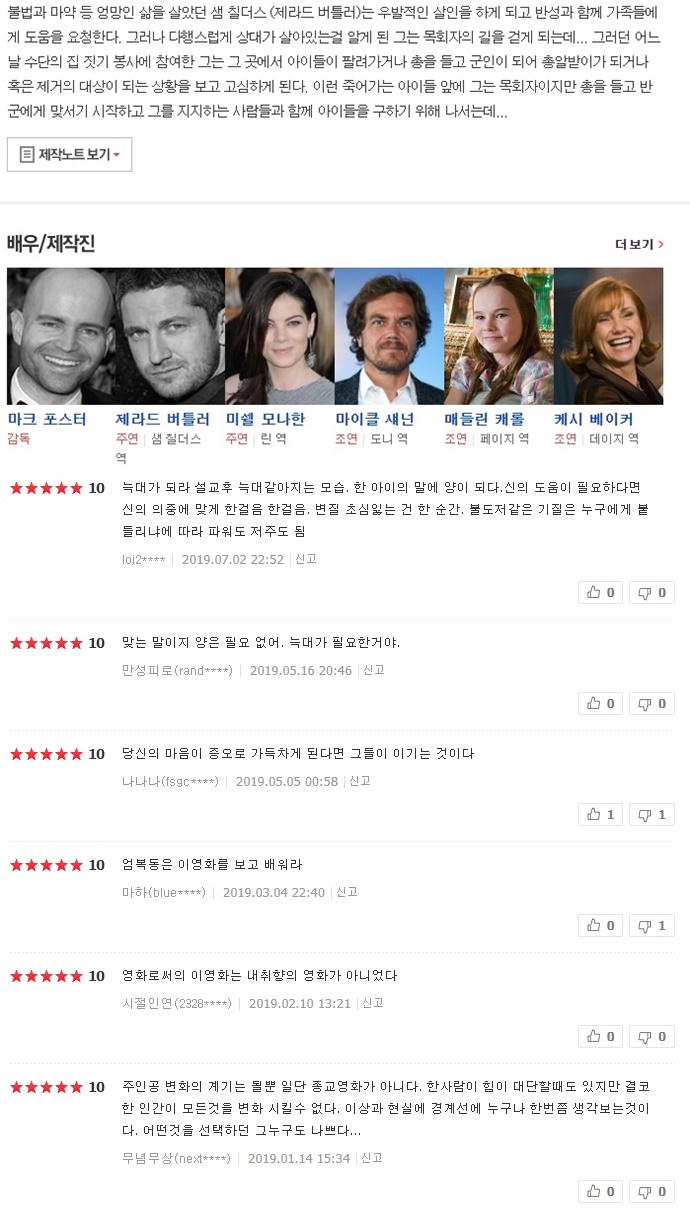
Task: Open 캐시 베이커 name link
Action: pyautogui.click(x=593, y=419)
